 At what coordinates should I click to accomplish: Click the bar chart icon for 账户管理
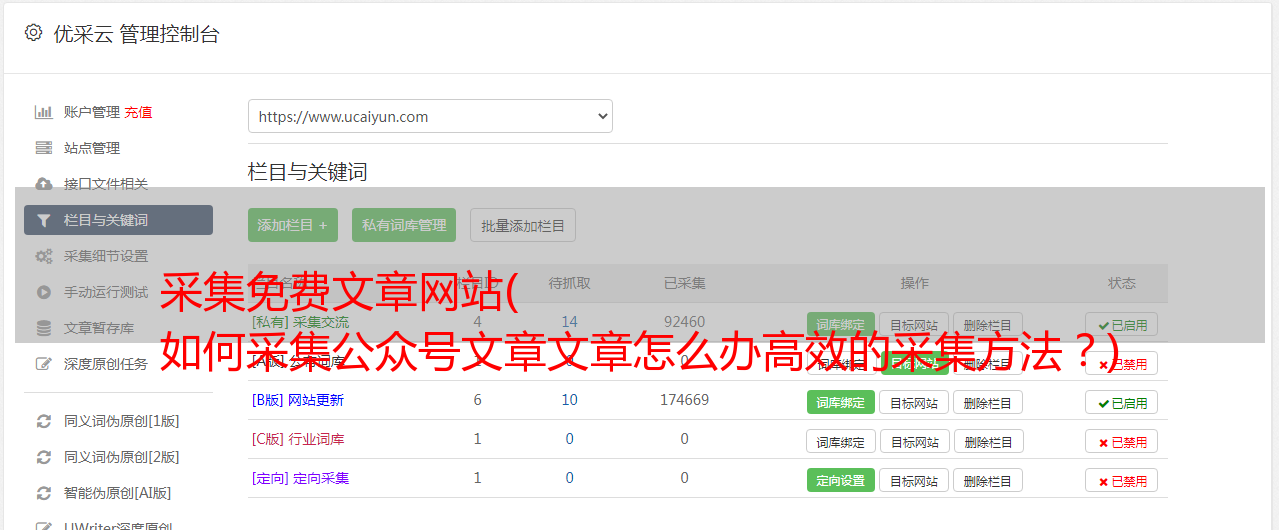point(44,112)
